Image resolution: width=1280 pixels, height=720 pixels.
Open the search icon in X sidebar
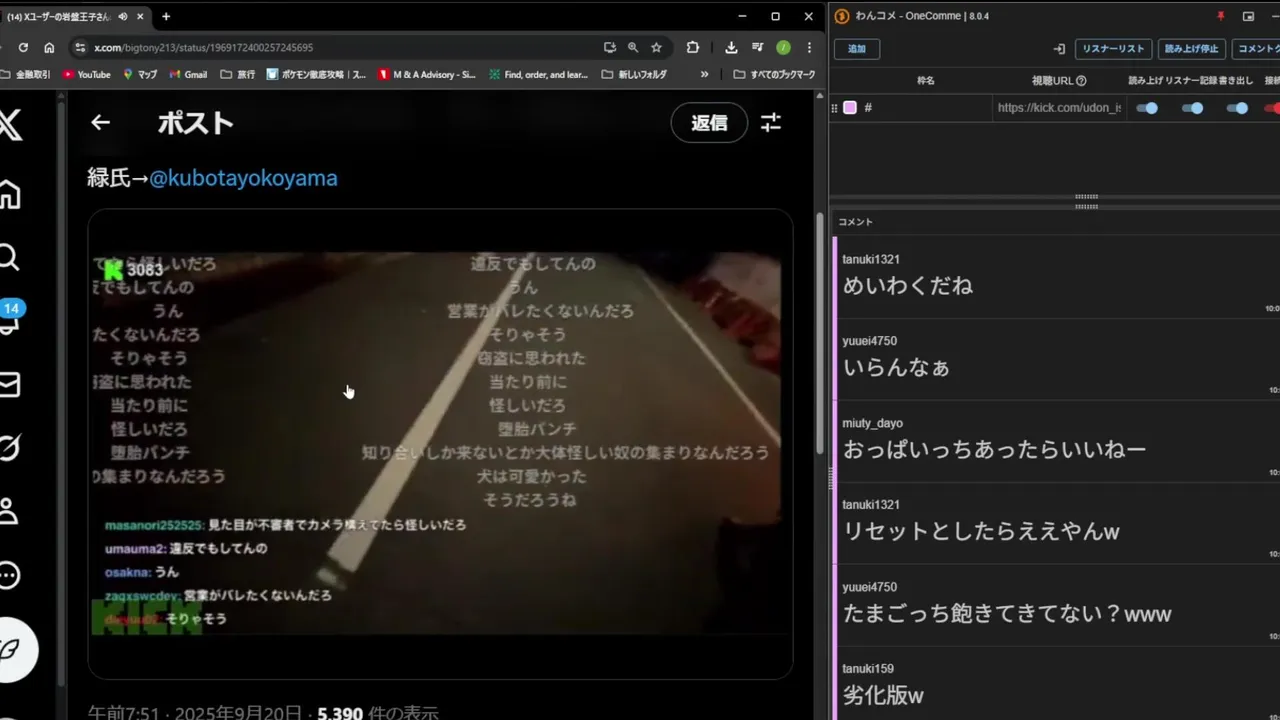click(x=9, y=258)
